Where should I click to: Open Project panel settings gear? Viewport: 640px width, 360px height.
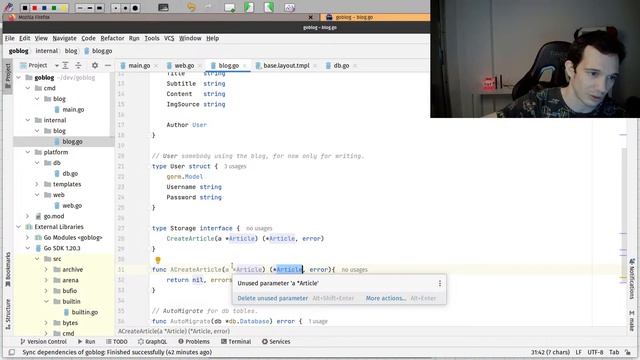95,65
